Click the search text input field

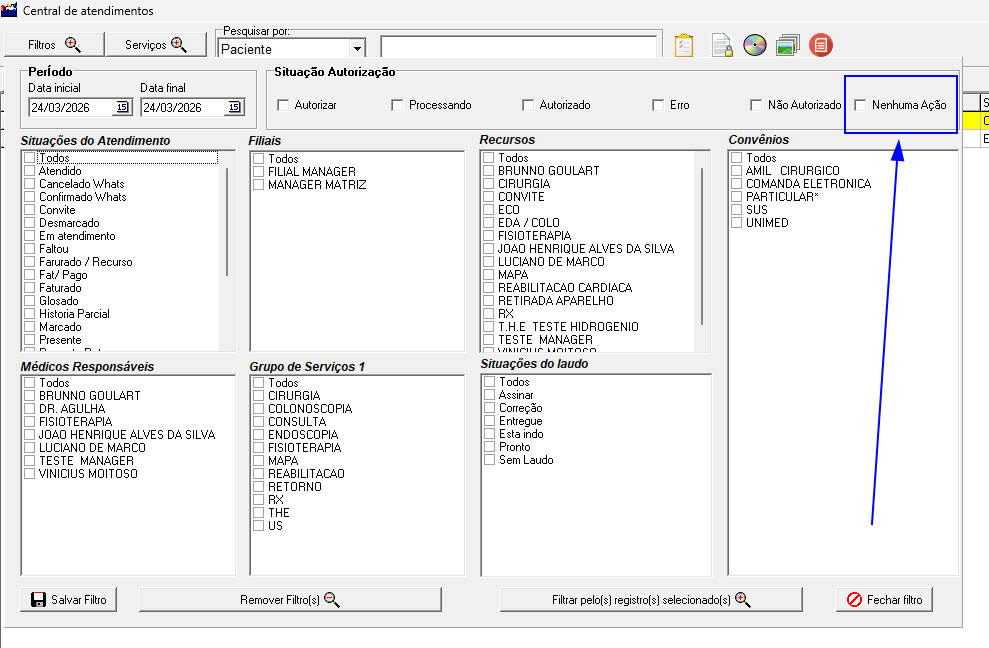click(x=518, y=48)
